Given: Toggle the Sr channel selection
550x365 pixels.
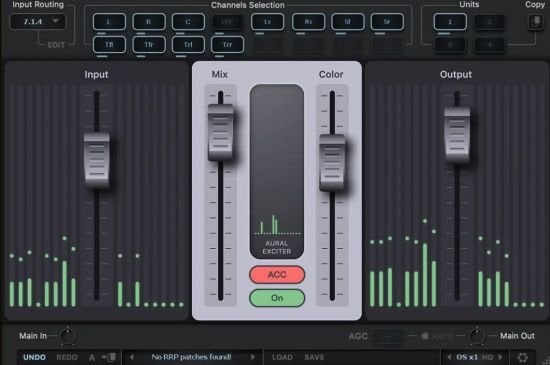Looking at the screenshot, I should pos(387,22).
